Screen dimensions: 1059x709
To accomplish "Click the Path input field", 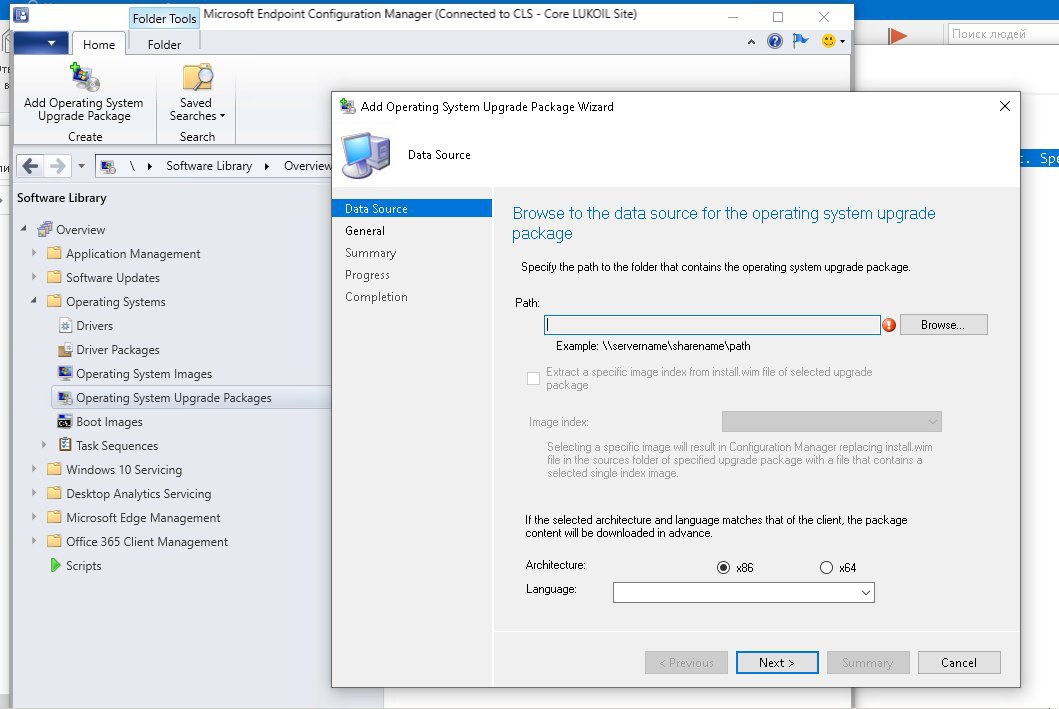I will [713, 325].
